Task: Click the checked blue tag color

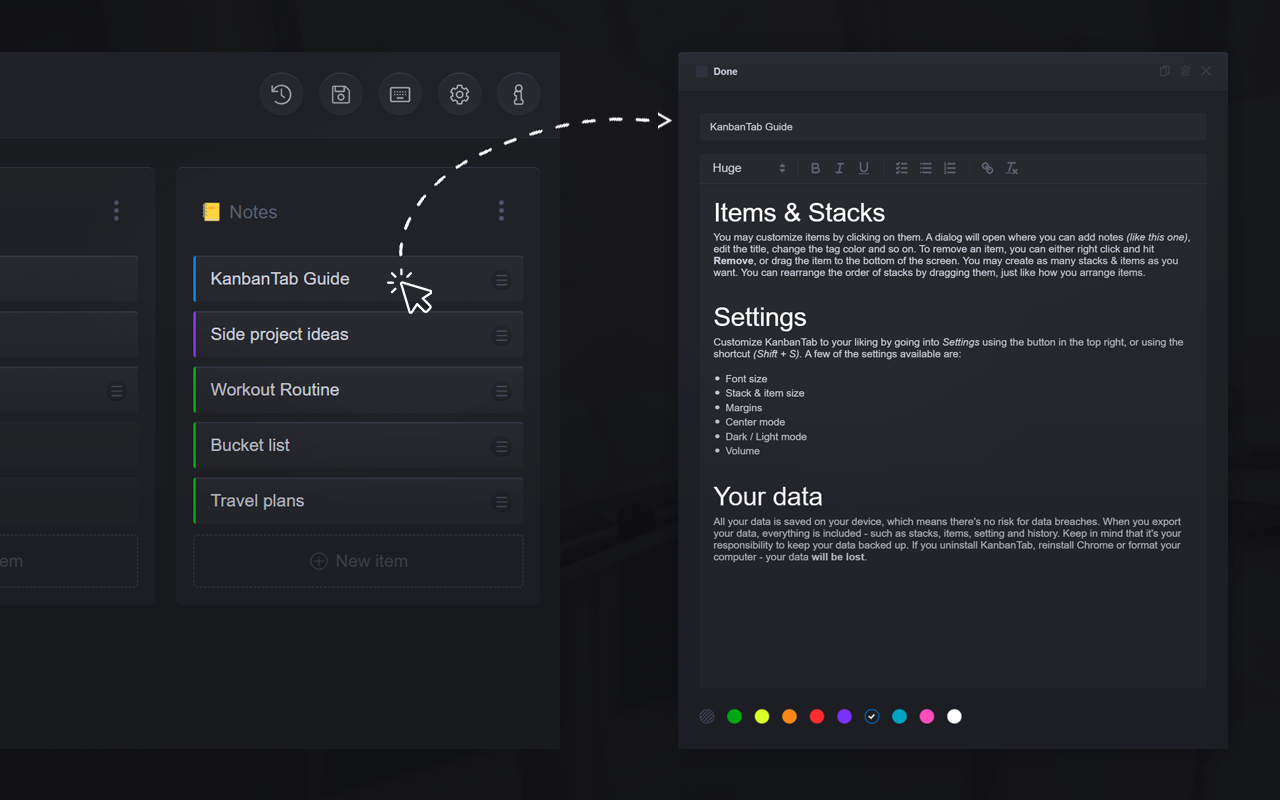Action: click(872, 716)
